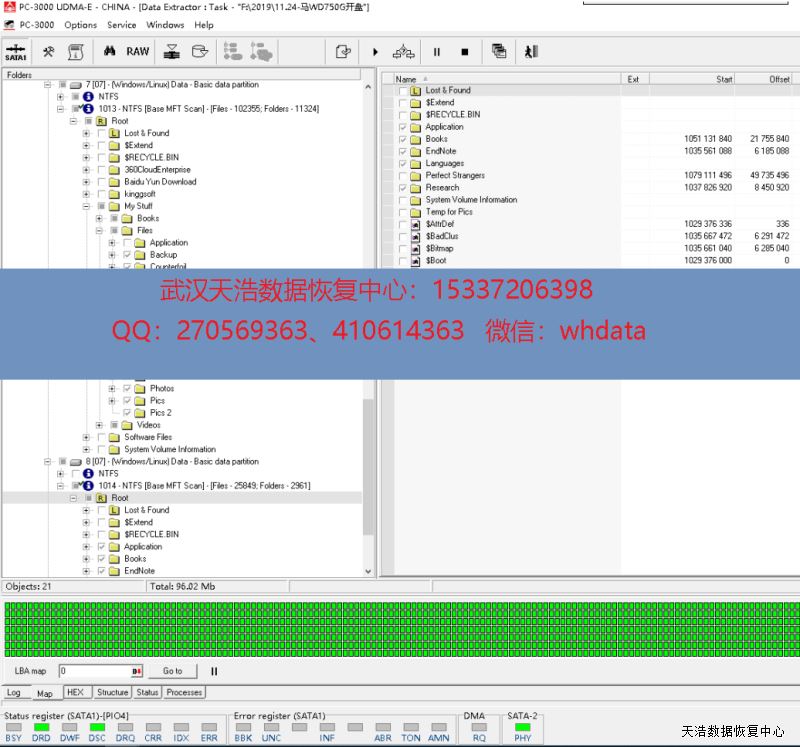The height and width of the screenshot is (747, 800).
Task: Click the Go to button
Action: tap(173, 671)
